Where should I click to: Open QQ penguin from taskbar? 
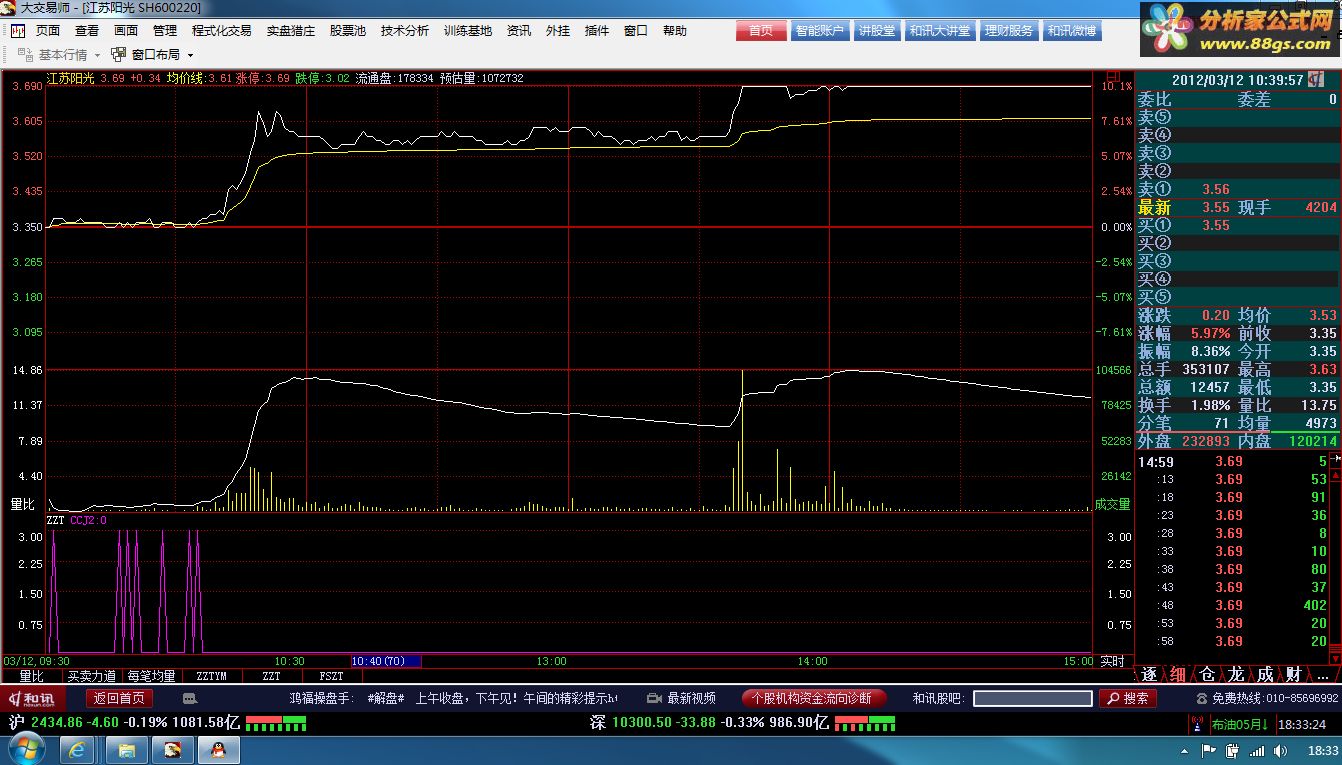click(x=219, y=749)
